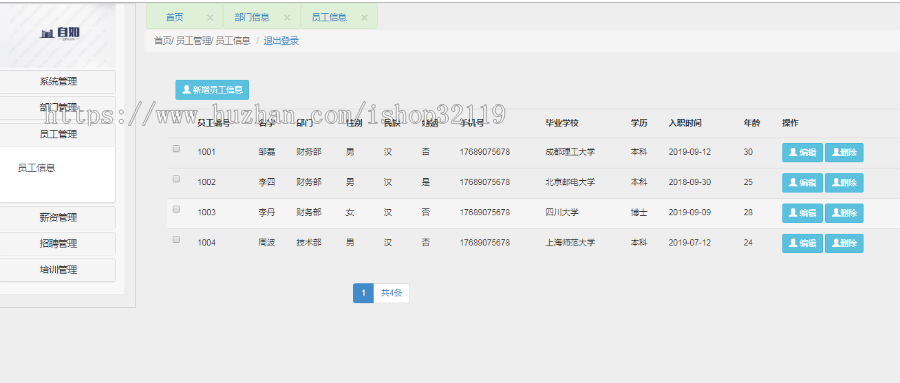Image resolution: width=900 pixels, height=383 pixels.
Task: Go to pagination page 1
Action: [363, 293]
